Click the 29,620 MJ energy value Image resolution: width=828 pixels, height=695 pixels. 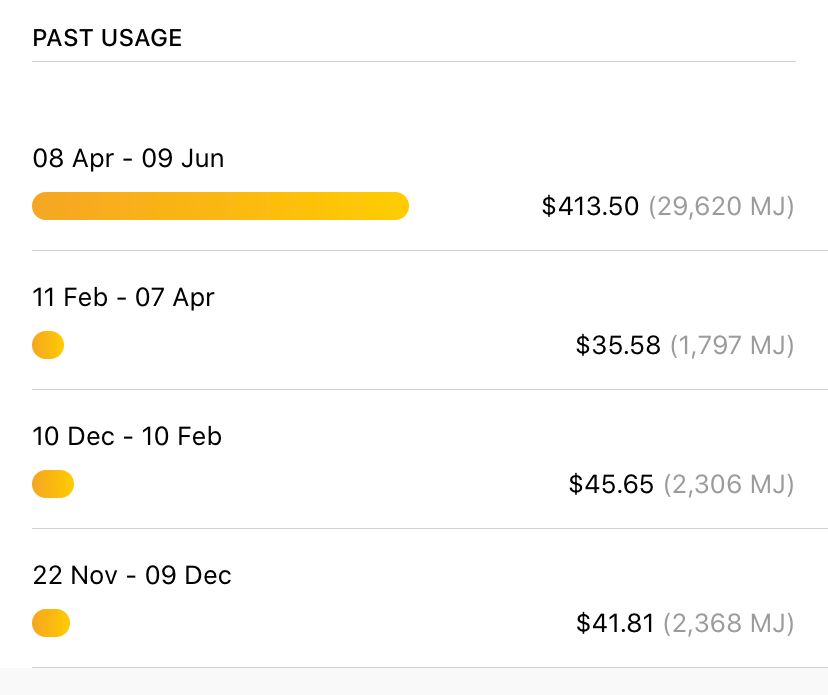tap(721, 207)
